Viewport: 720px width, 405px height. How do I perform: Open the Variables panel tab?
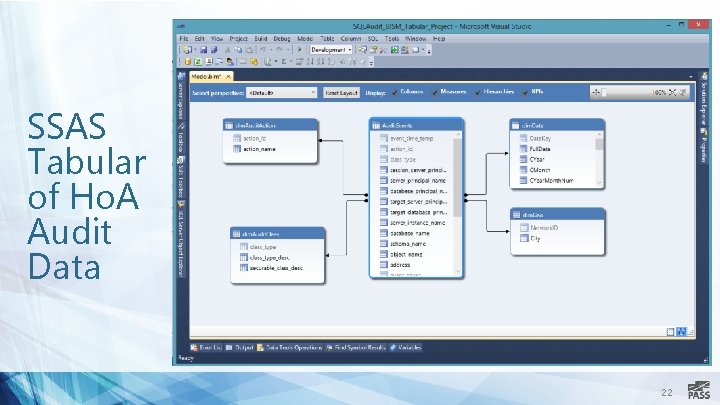coord(405,348)
